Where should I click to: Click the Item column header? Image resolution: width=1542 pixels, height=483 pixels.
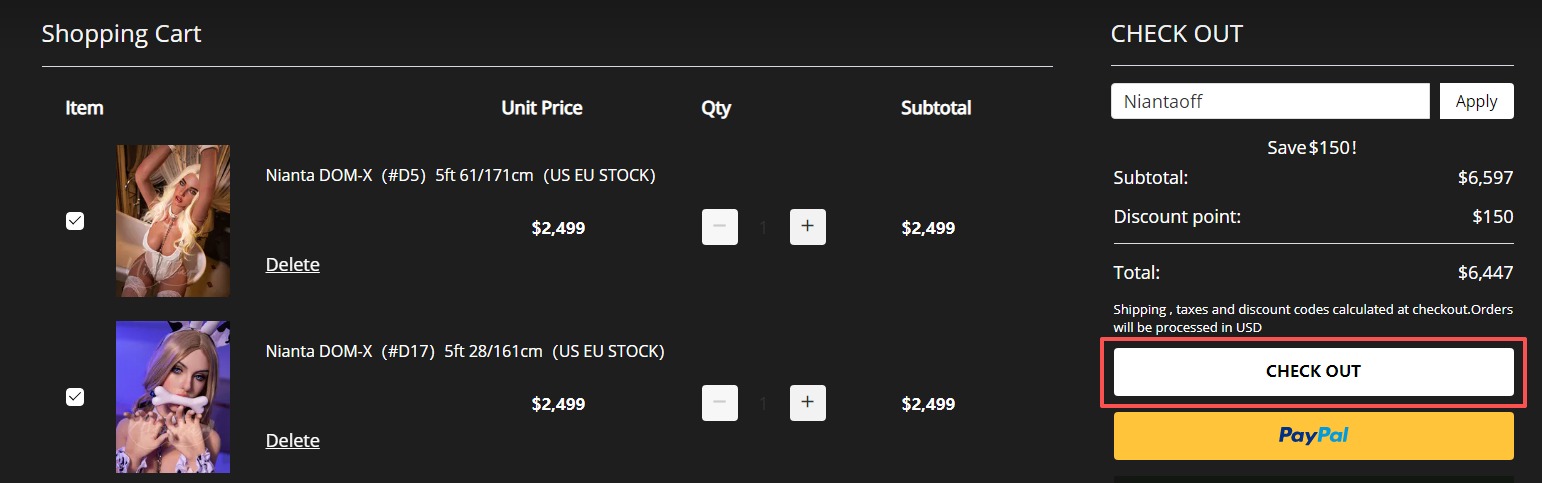point(84,108)
